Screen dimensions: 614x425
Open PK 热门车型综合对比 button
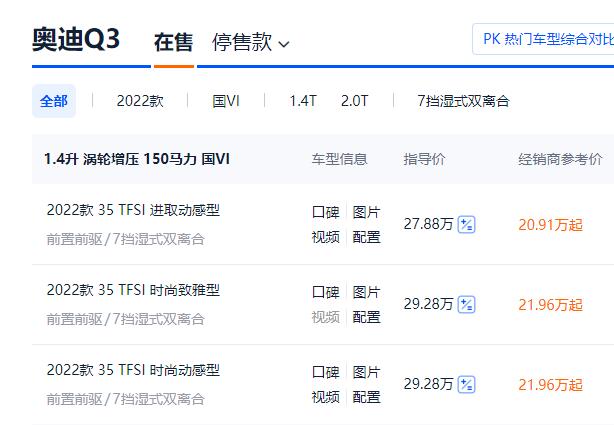[x=543, y=39]
